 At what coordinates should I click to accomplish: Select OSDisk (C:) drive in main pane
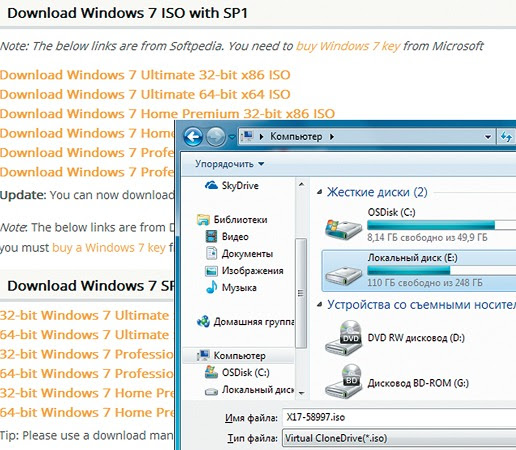pos(419,224)
